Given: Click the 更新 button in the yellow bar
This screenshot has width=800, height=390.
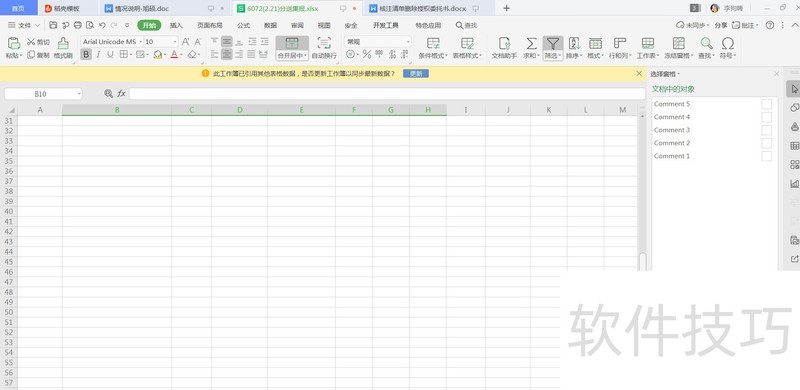Looking at the screenshot, I should pos(416,74).
